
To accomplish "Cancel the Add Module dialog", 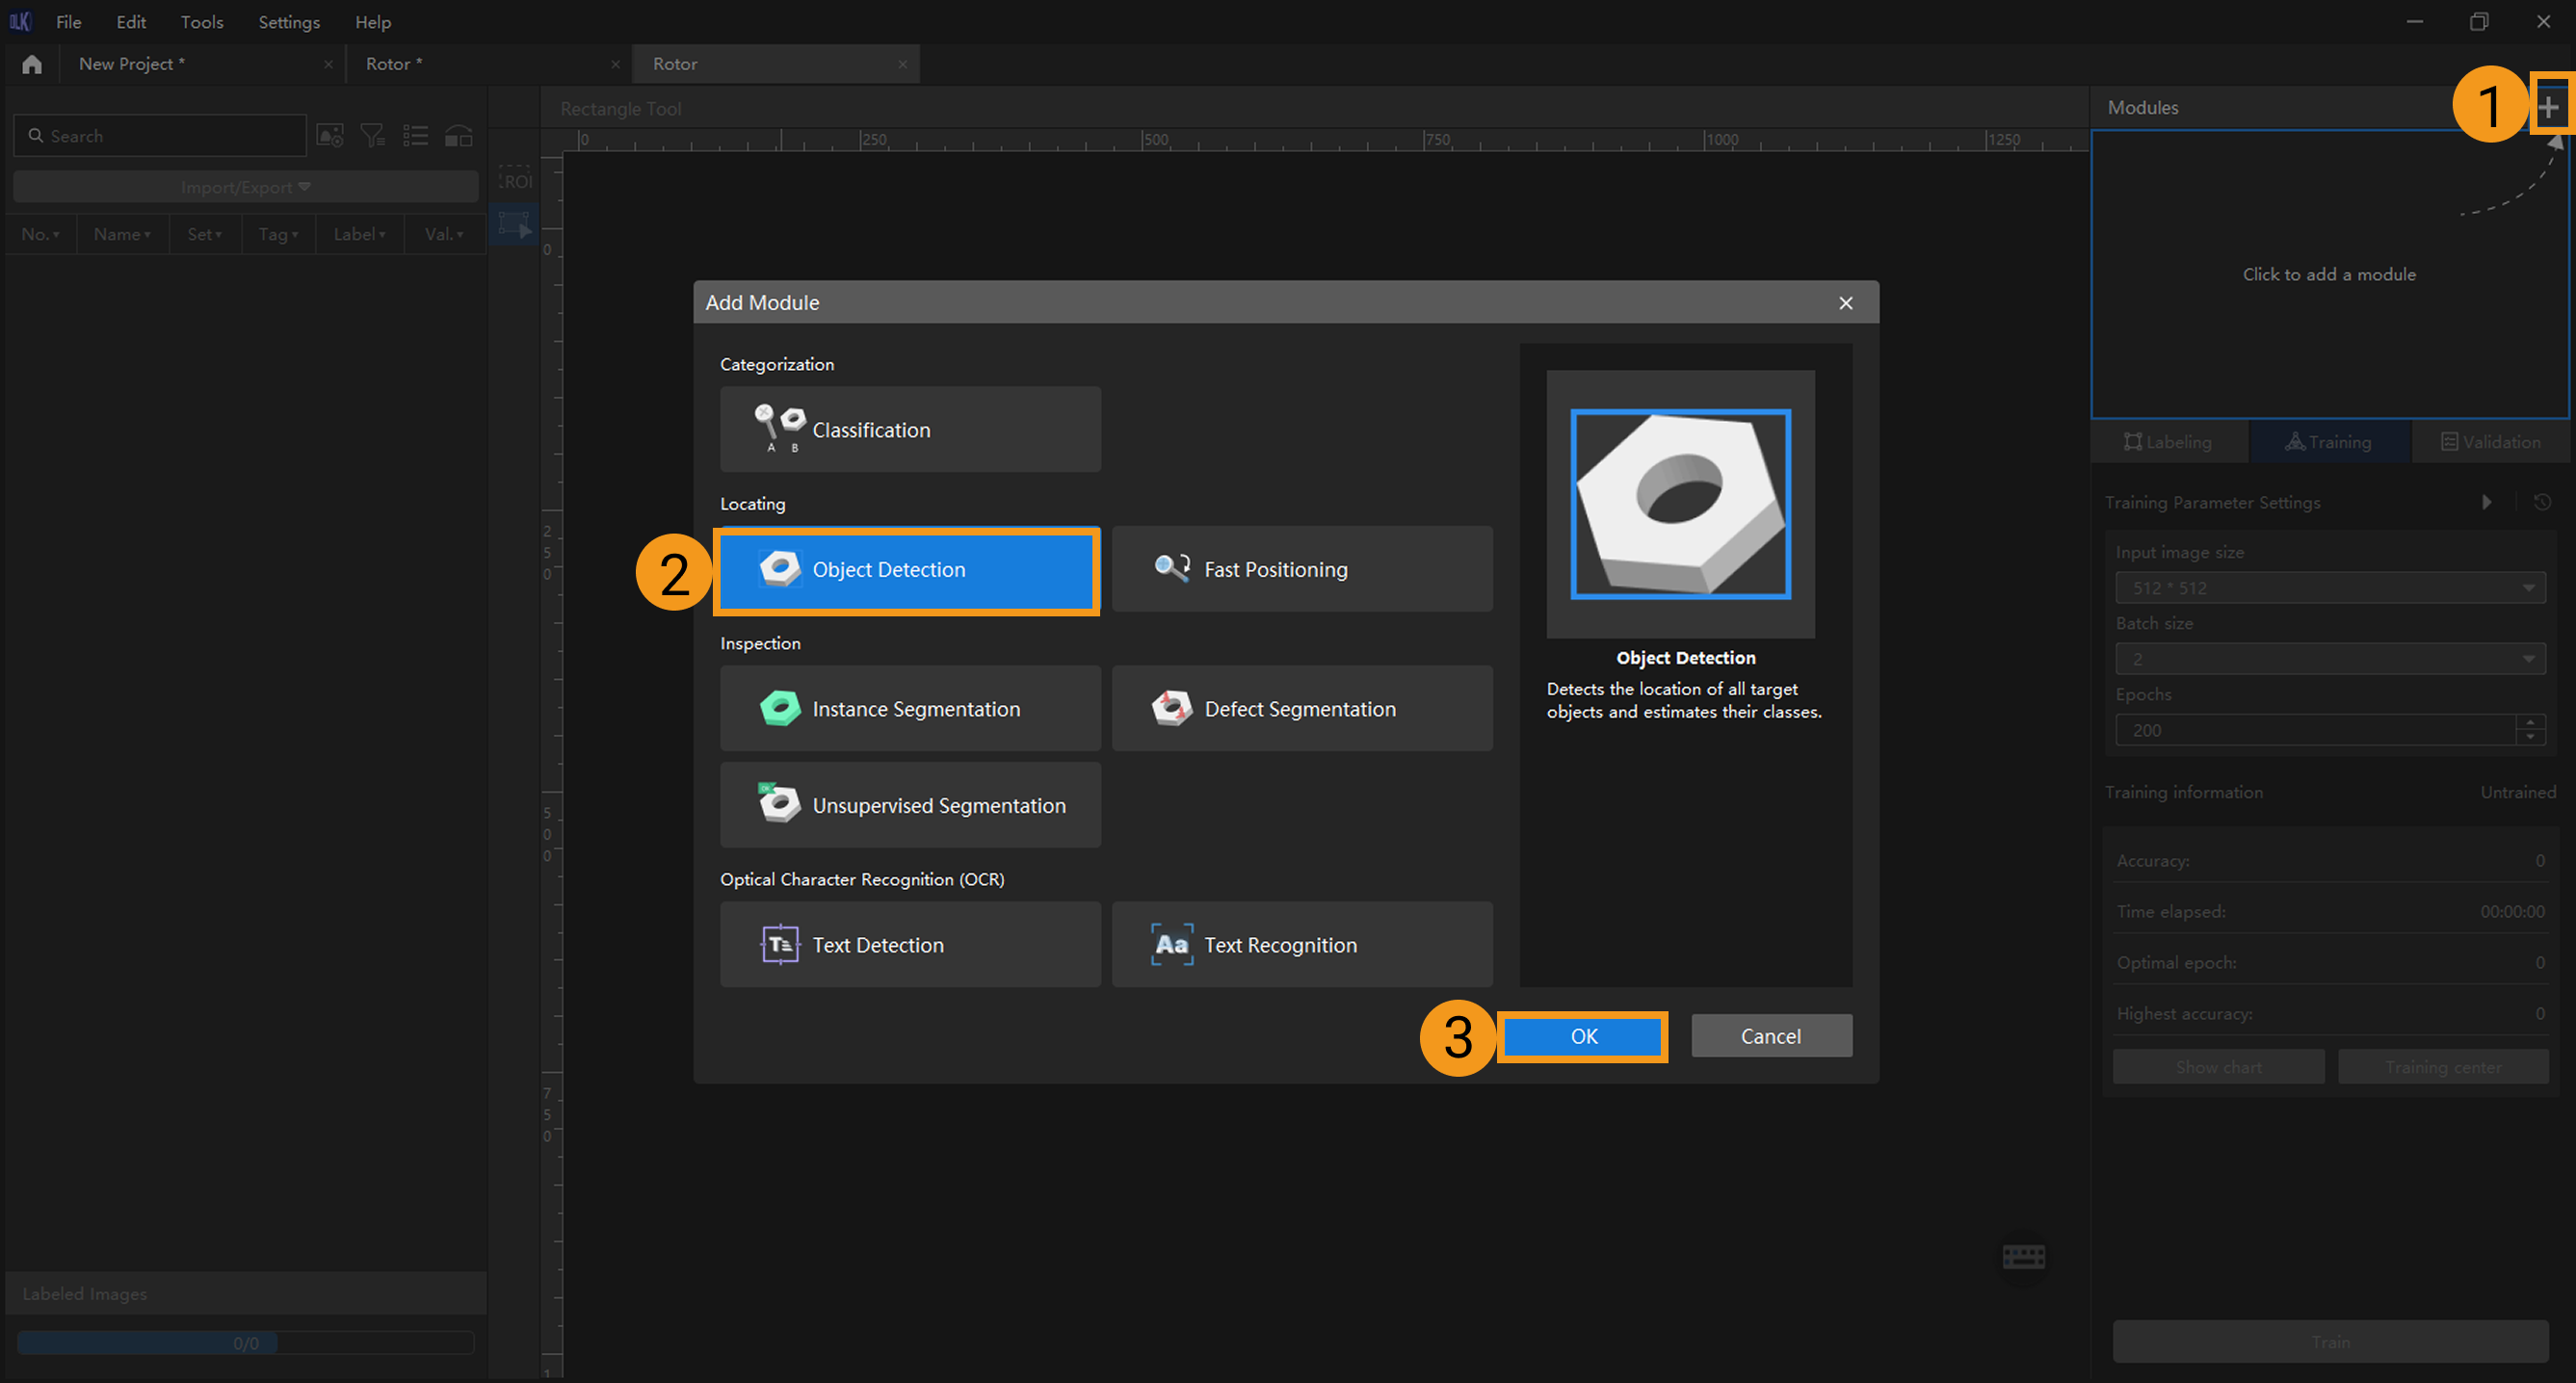I will click(x=1770, y=1036).
